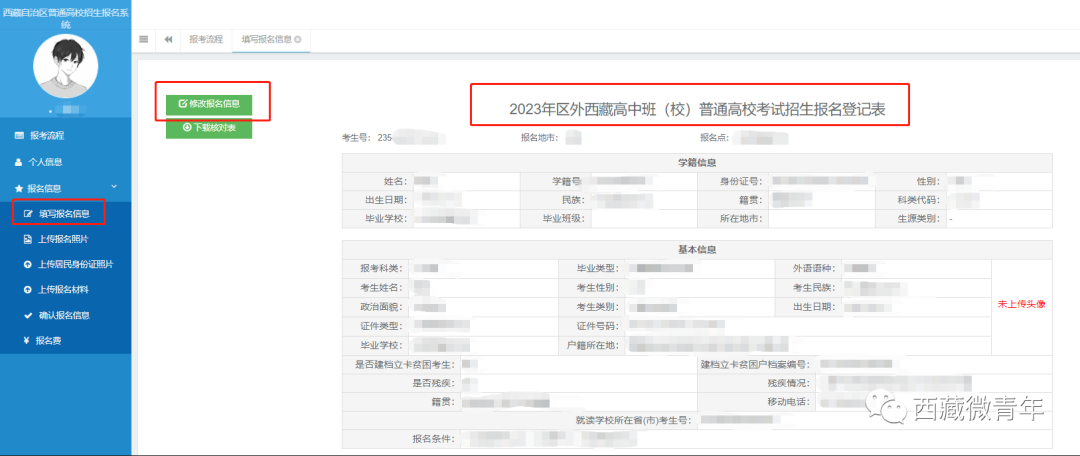Click the 上传居民身份证照片 upload icon
The width and height of the screenshot is (1080, 456).
pos(27,265)
